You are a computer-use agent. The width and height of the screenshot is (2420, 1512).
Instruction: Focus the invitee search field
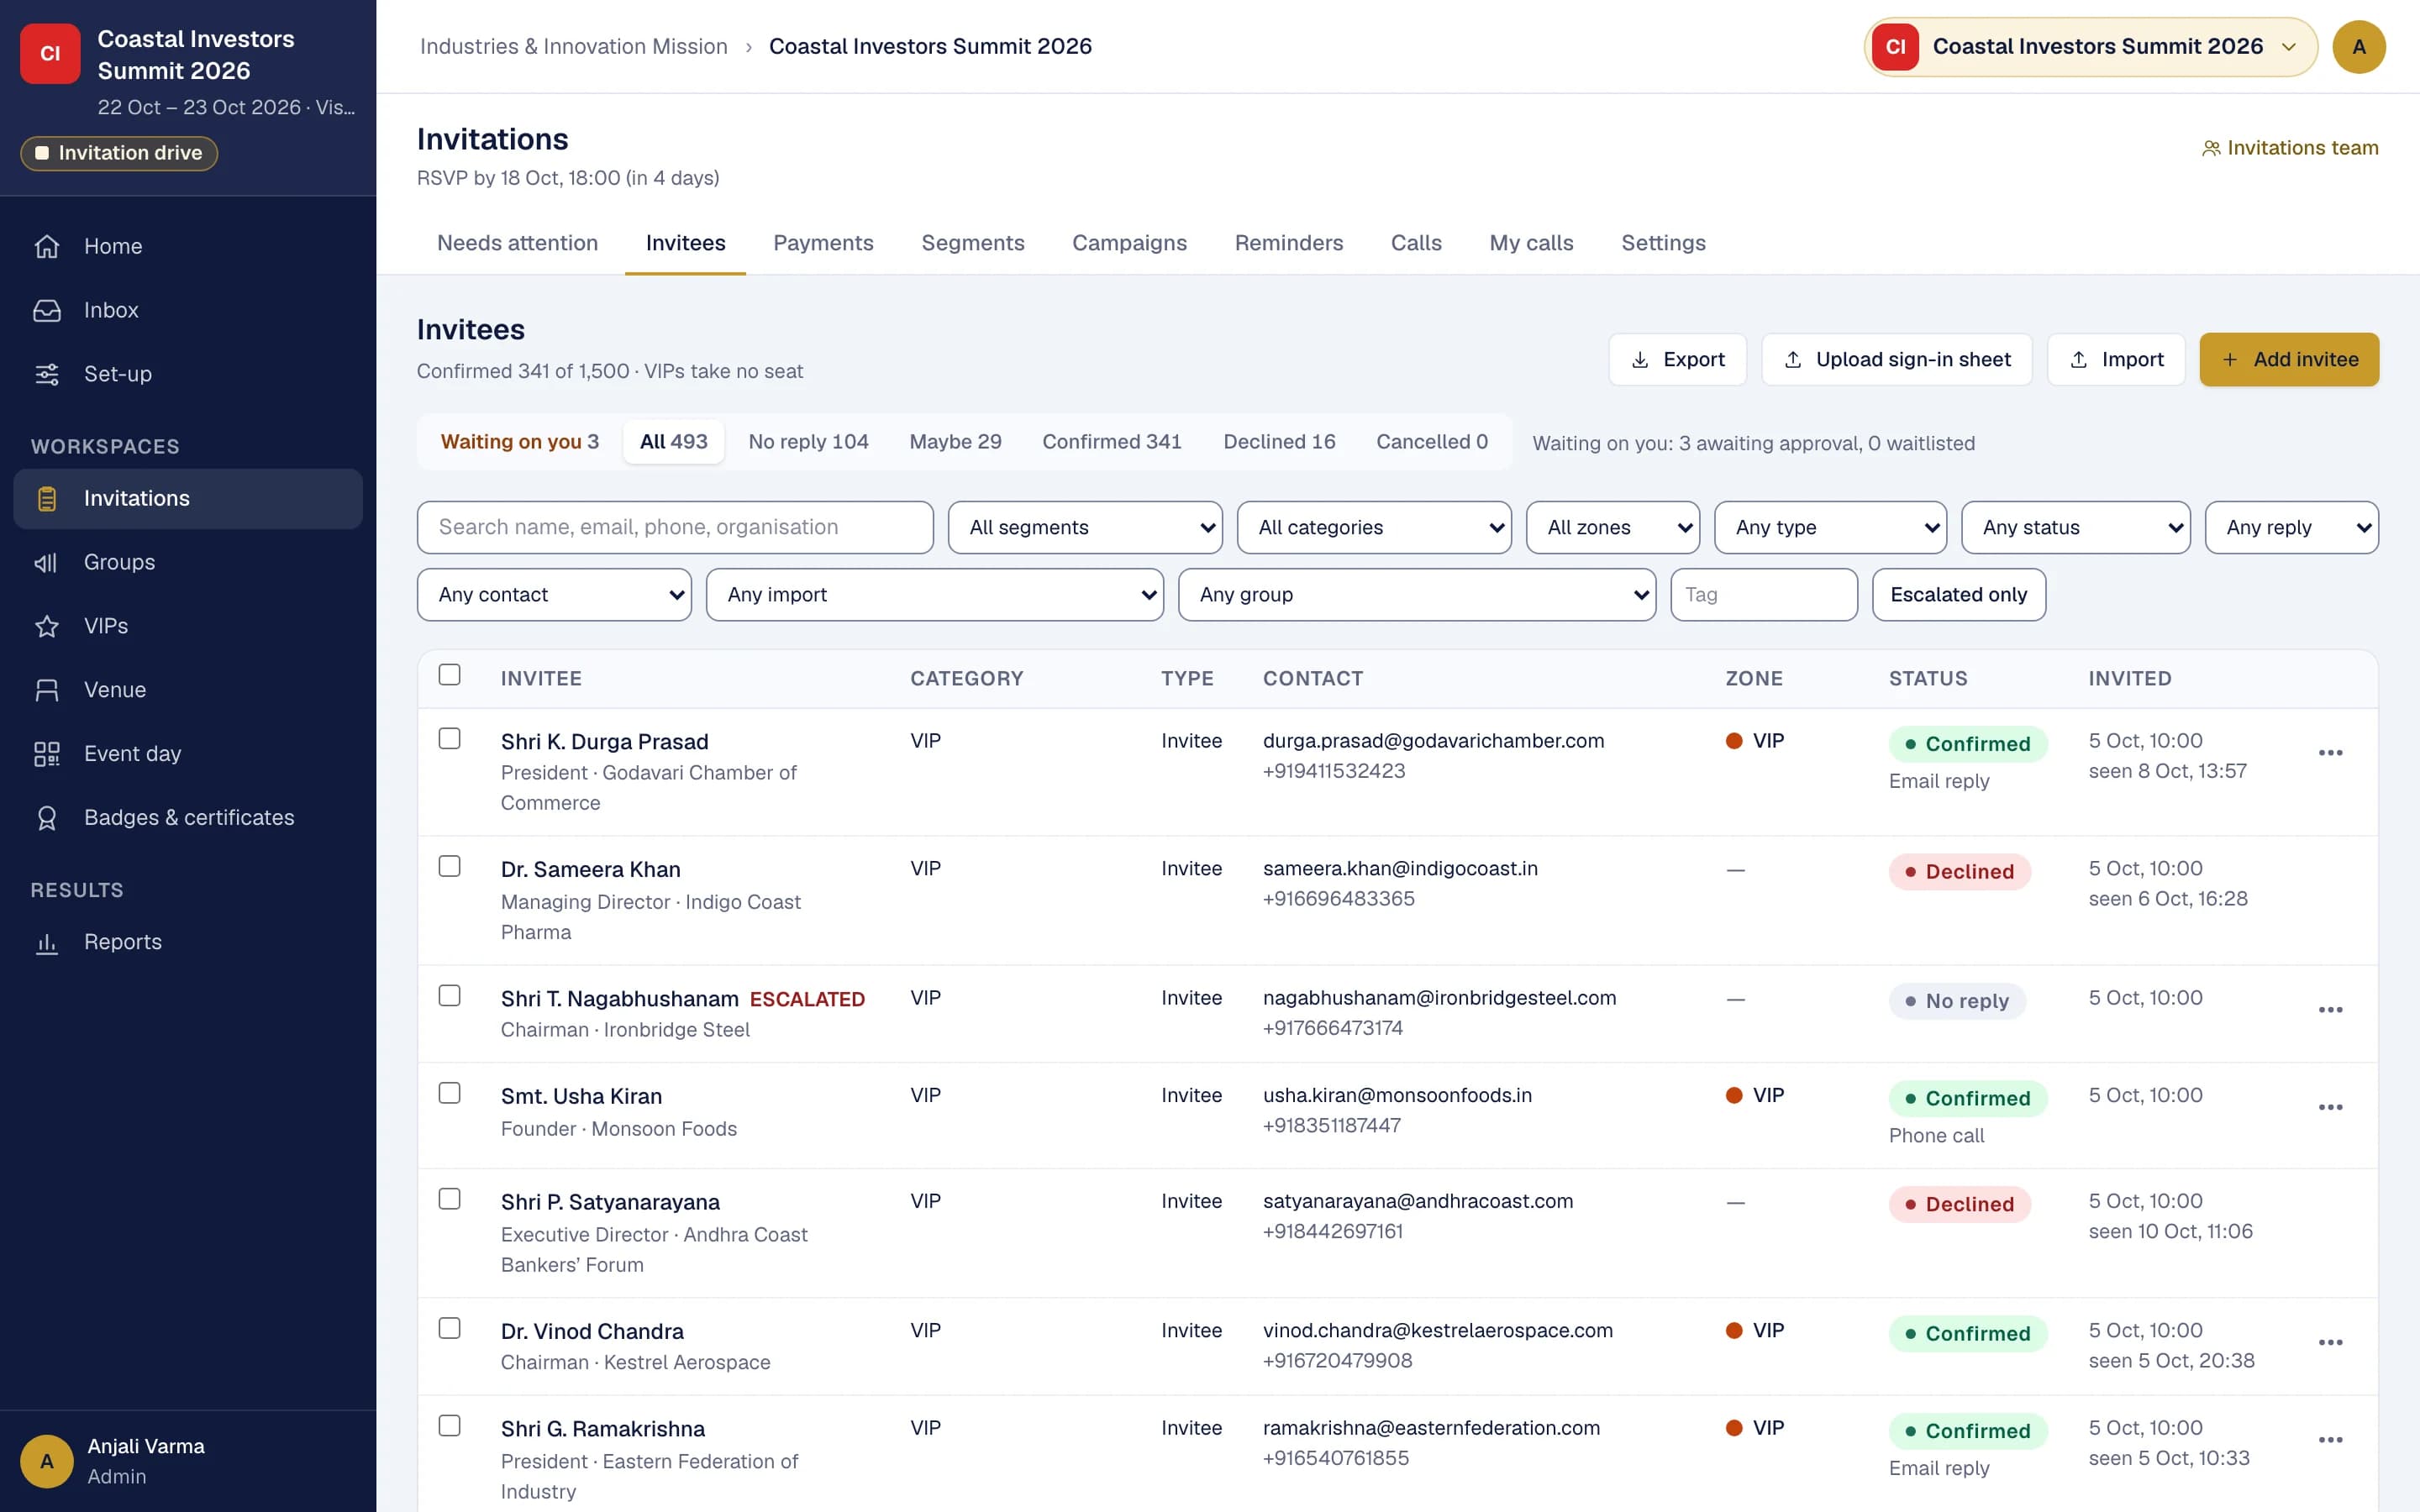(x=675, y=527)
